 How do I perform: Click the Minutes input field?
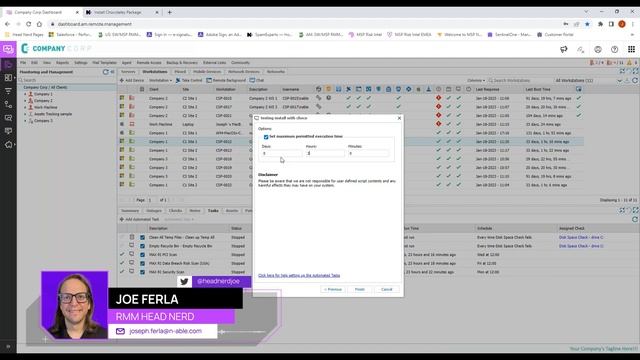pos(369,153)
